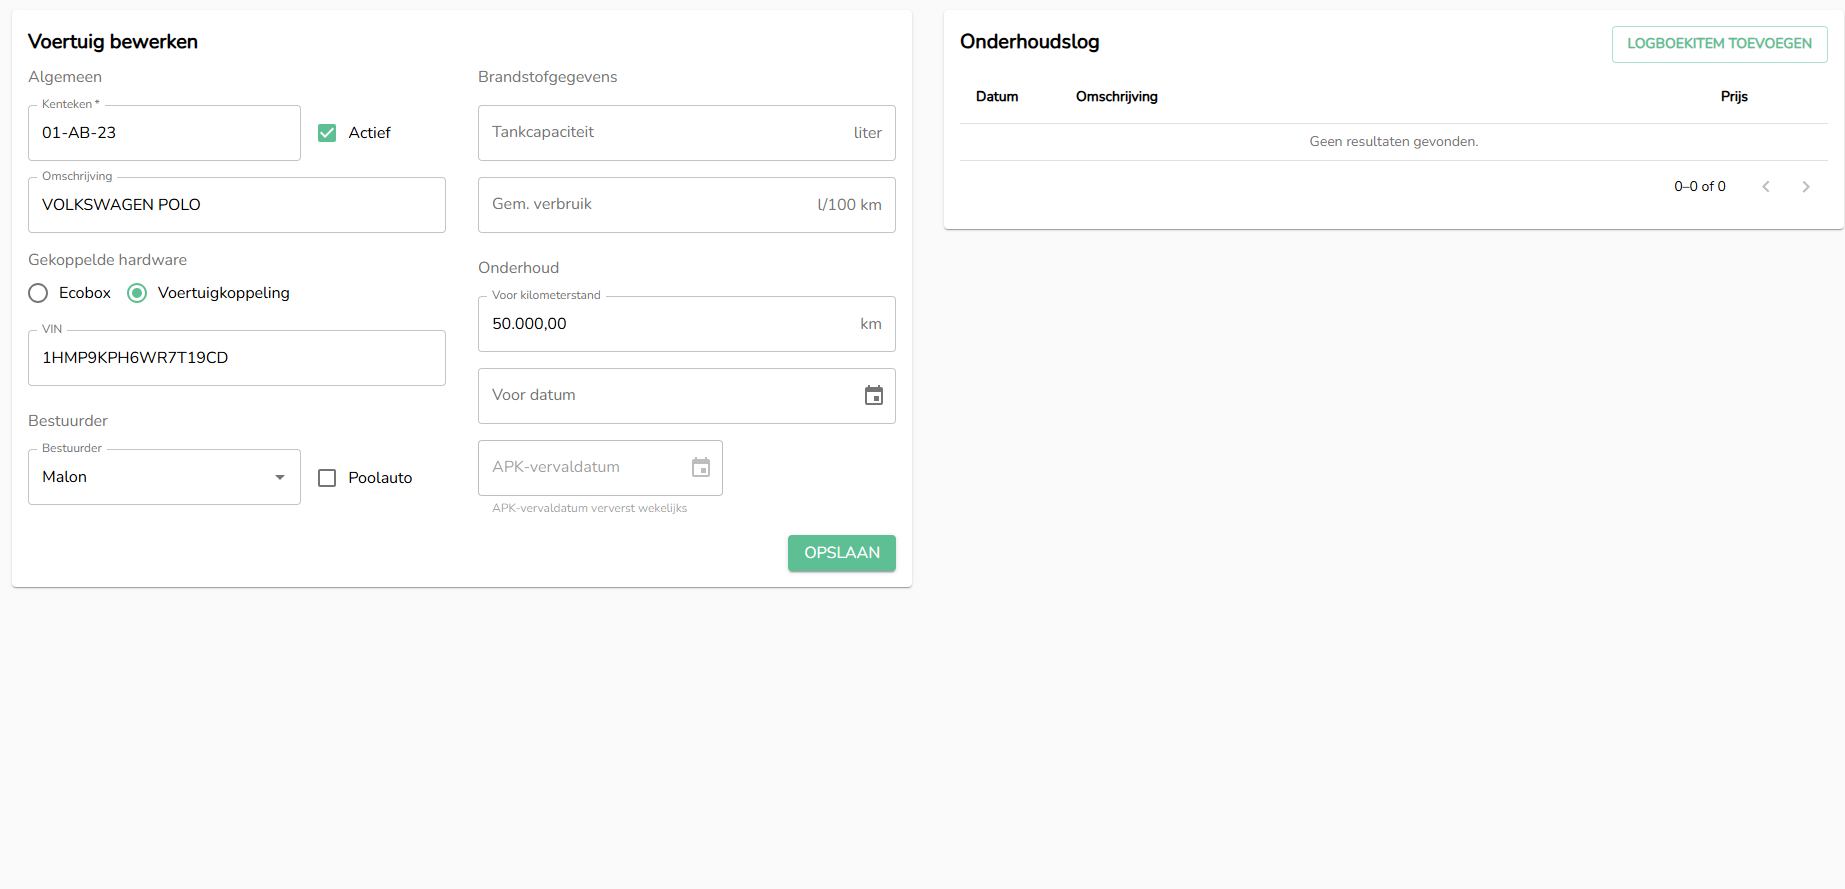Click the APK-vervaldatum calendar icon
The height and width of the screenshot is (889, 1845).
700,468
